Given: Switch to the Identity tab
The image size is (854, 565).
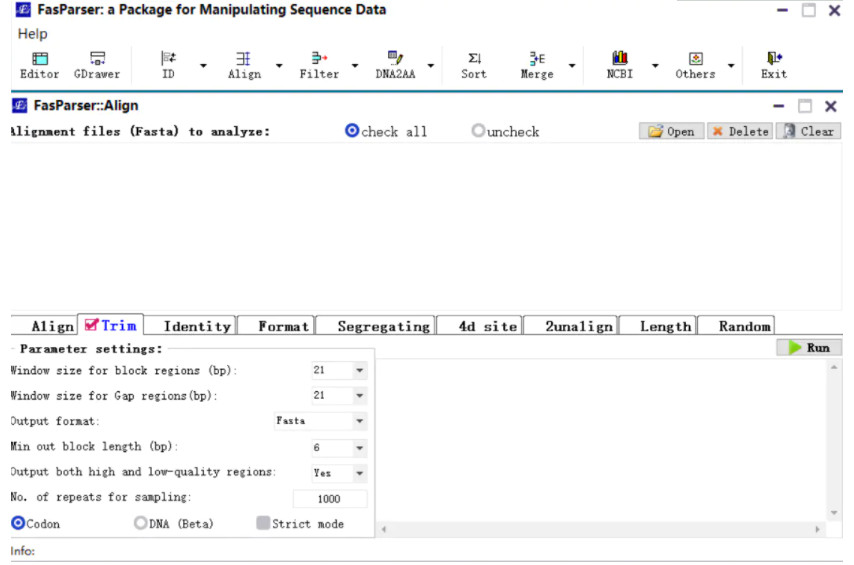Looking at the screenshot, I should pyautogui.click(x=191, y=326).
